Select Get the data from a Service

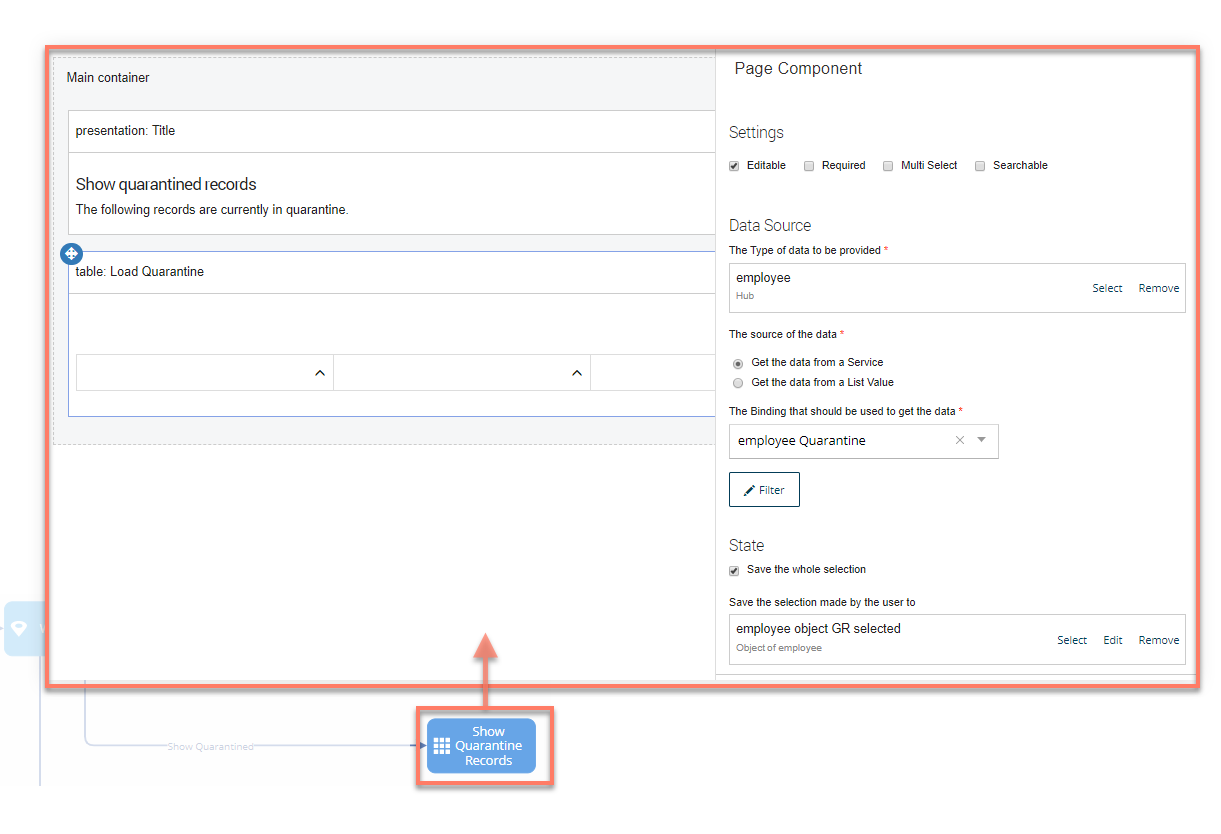[738, 363]
